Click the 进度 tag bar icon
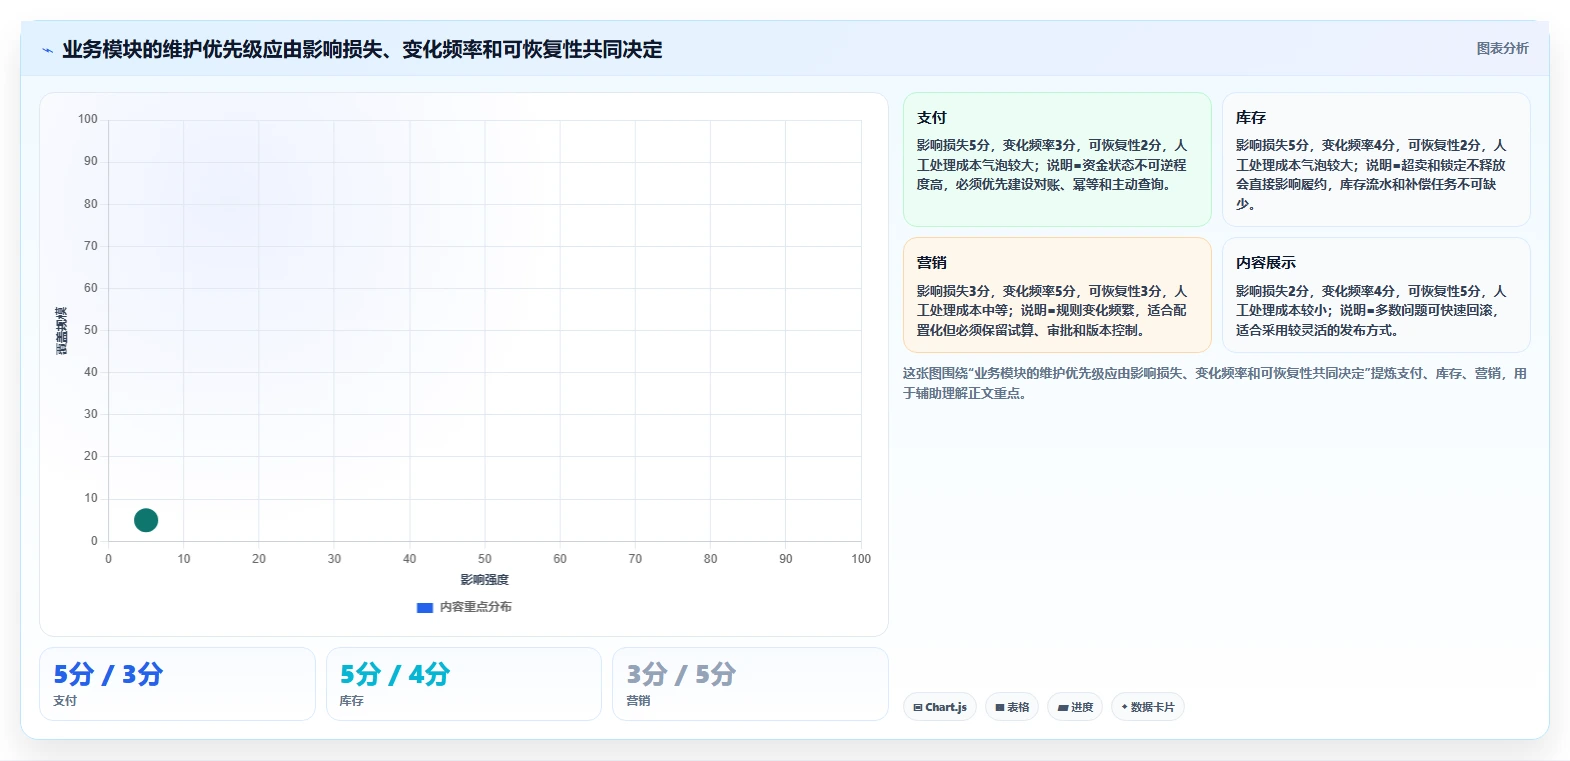This screenshot has height=761, width=1570. 1063,707
